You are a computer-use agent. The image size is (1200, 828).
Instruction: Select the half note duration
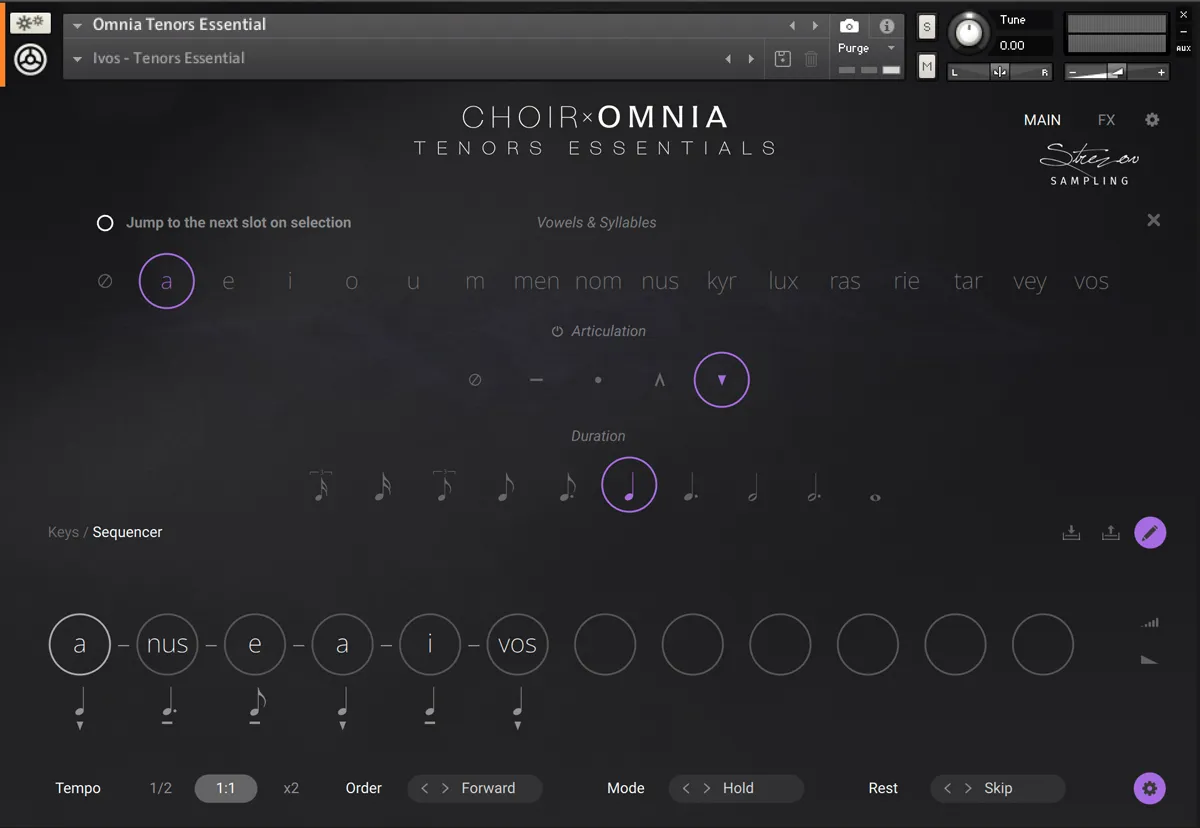coord(753,486)
